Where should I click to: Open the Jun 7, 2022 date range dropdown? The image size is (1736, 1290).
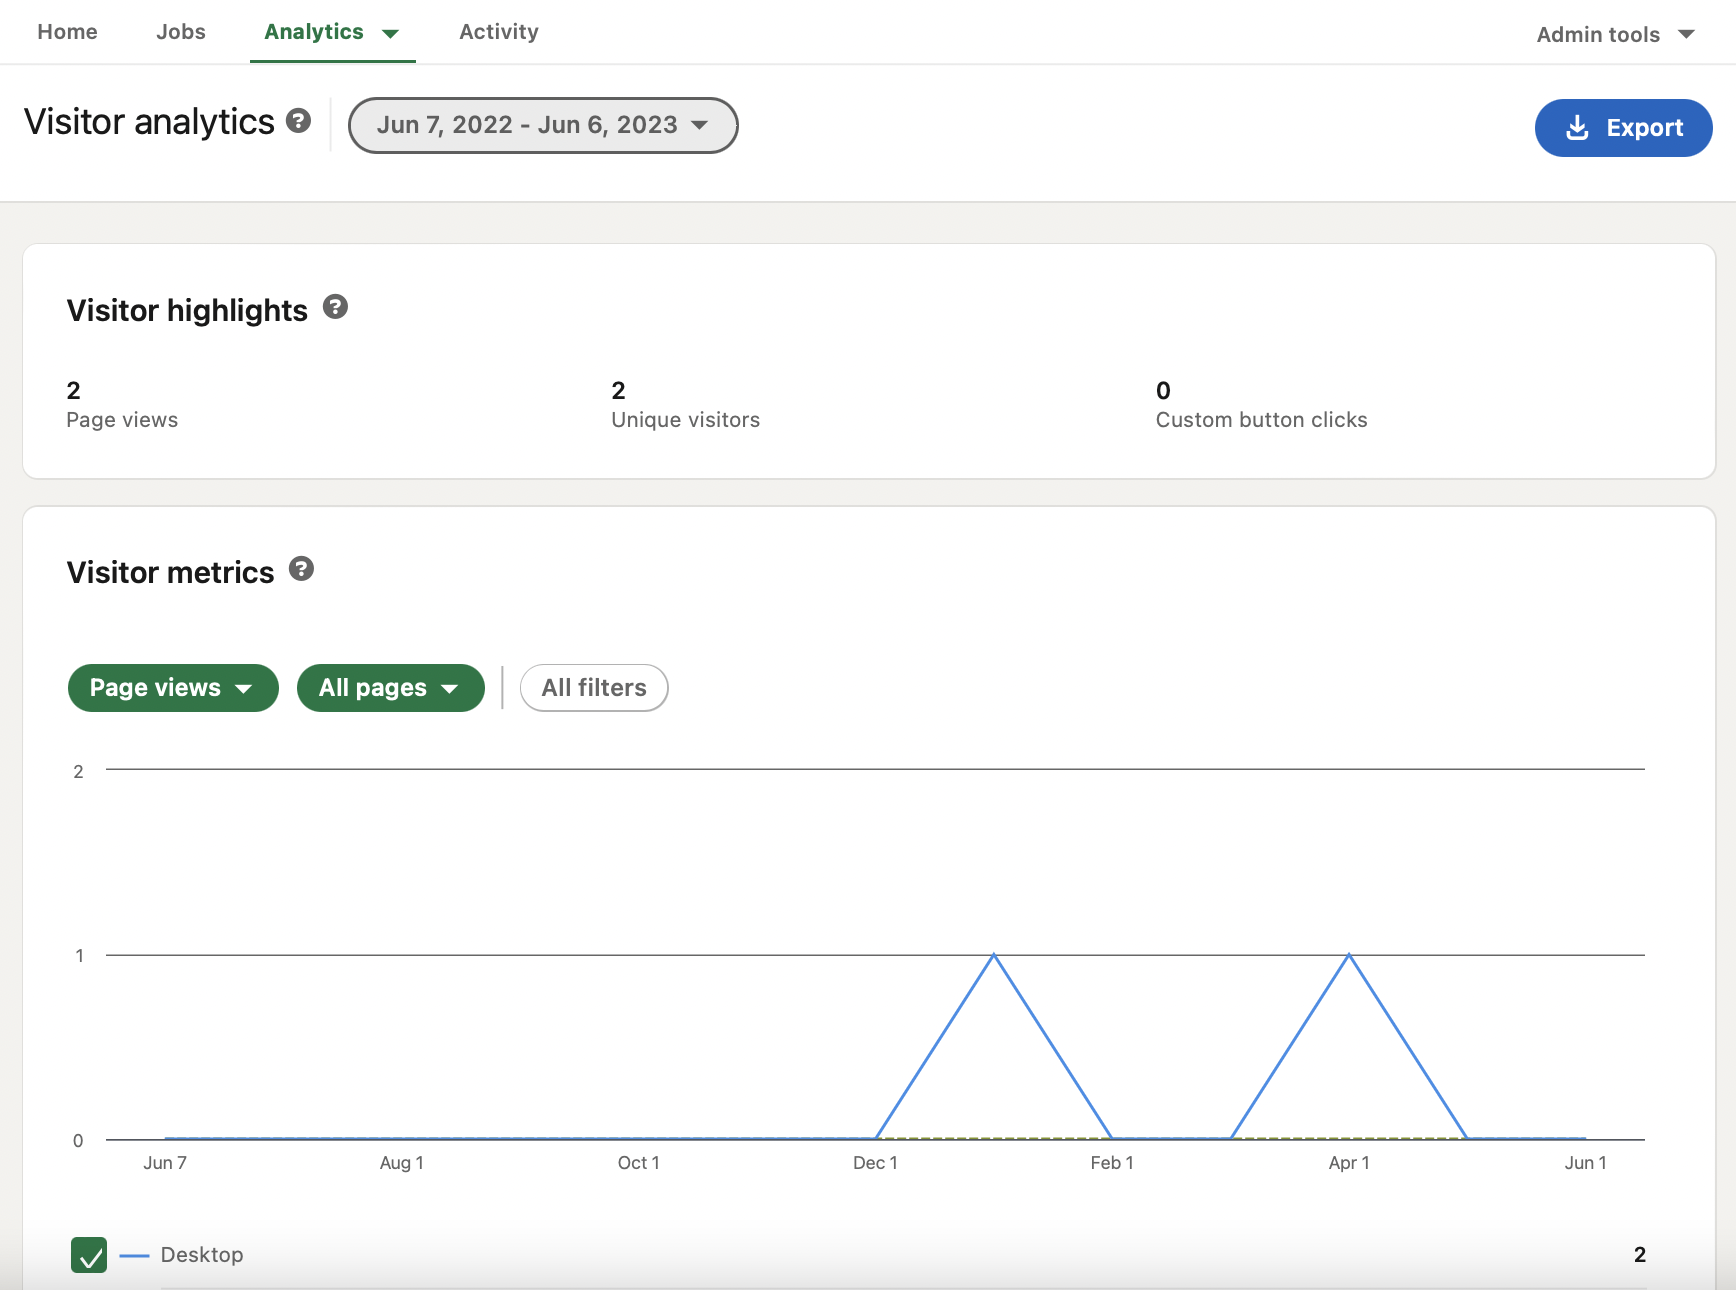tap(542, 125)
